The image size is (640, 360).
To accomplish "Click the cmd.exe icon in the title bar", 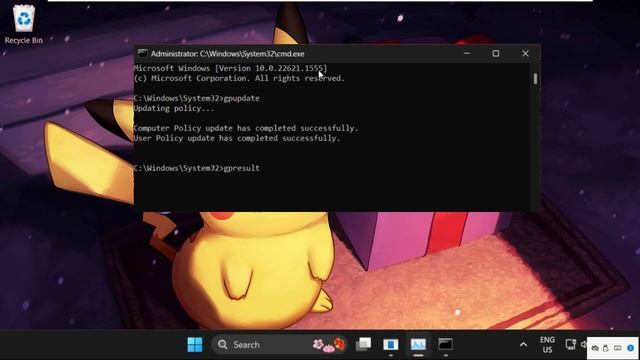I will [x=142, y=53].
